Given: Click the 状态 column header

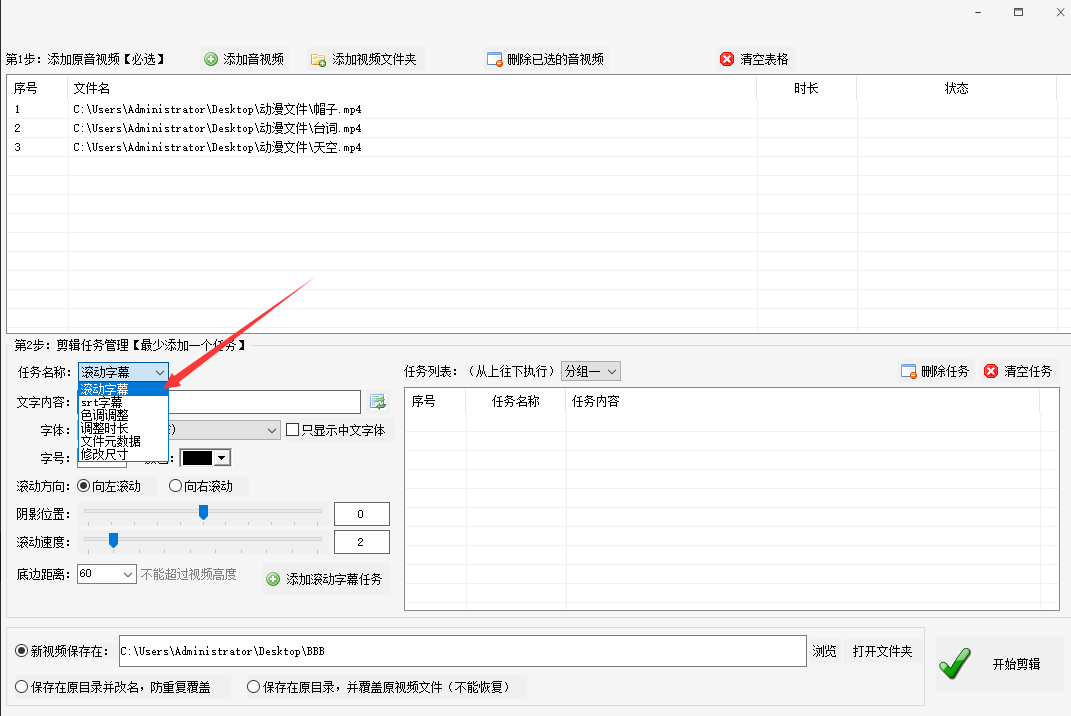Looking at the screenshot, I should pyautogui.click(x=956, y=88).
